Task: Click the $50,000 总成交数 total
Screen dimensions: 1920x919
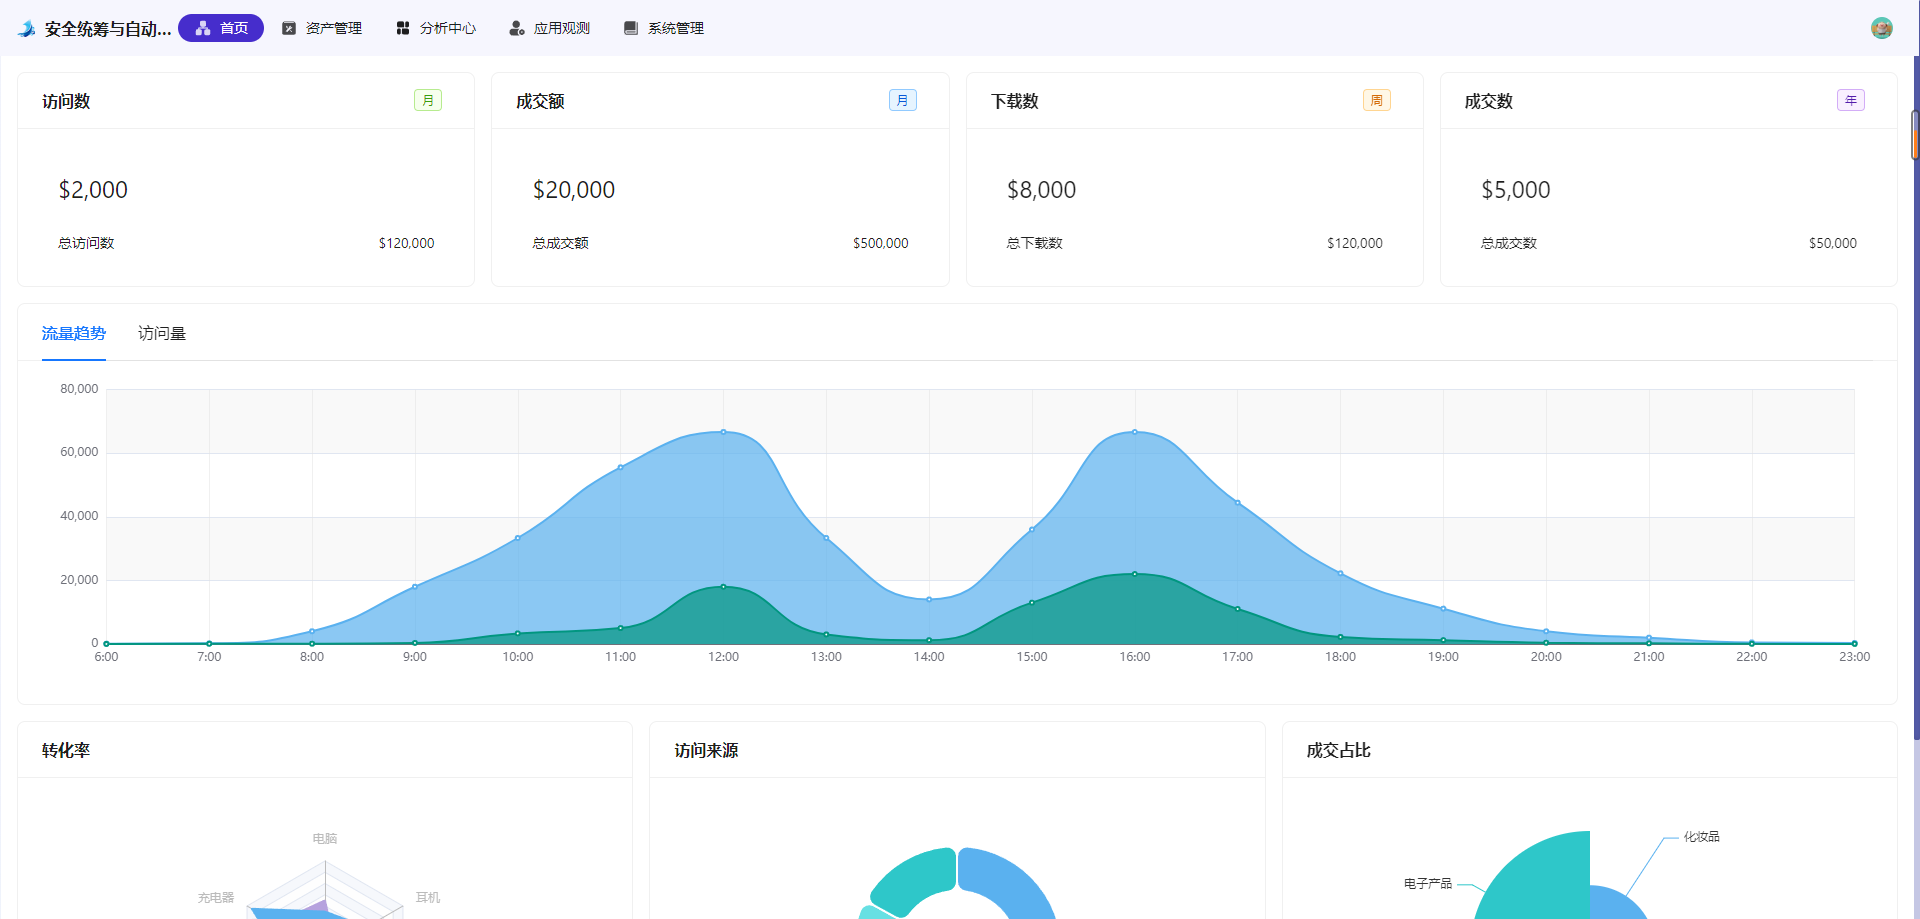Action: (x=1832, y=243)
